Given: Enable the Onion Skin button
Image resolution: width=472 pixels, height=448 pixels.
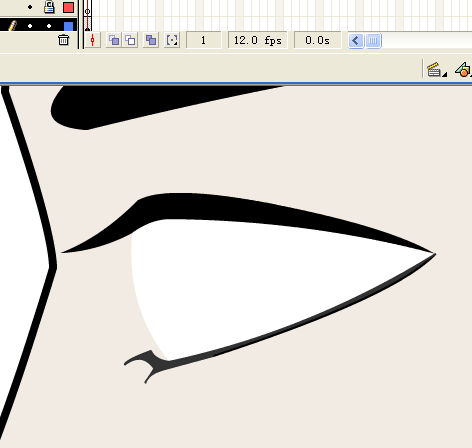Looking at the screenshot, I should coord(114,40).
